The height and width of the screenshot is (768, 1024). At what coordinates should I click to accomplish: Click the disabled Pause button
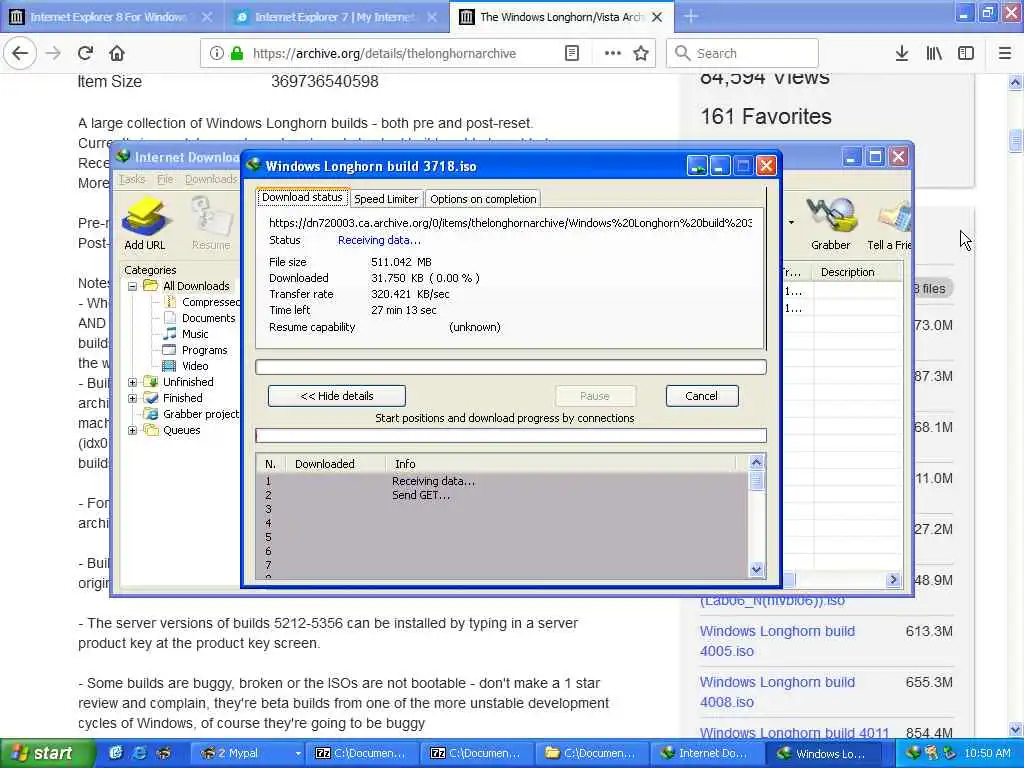click(595, 396)
